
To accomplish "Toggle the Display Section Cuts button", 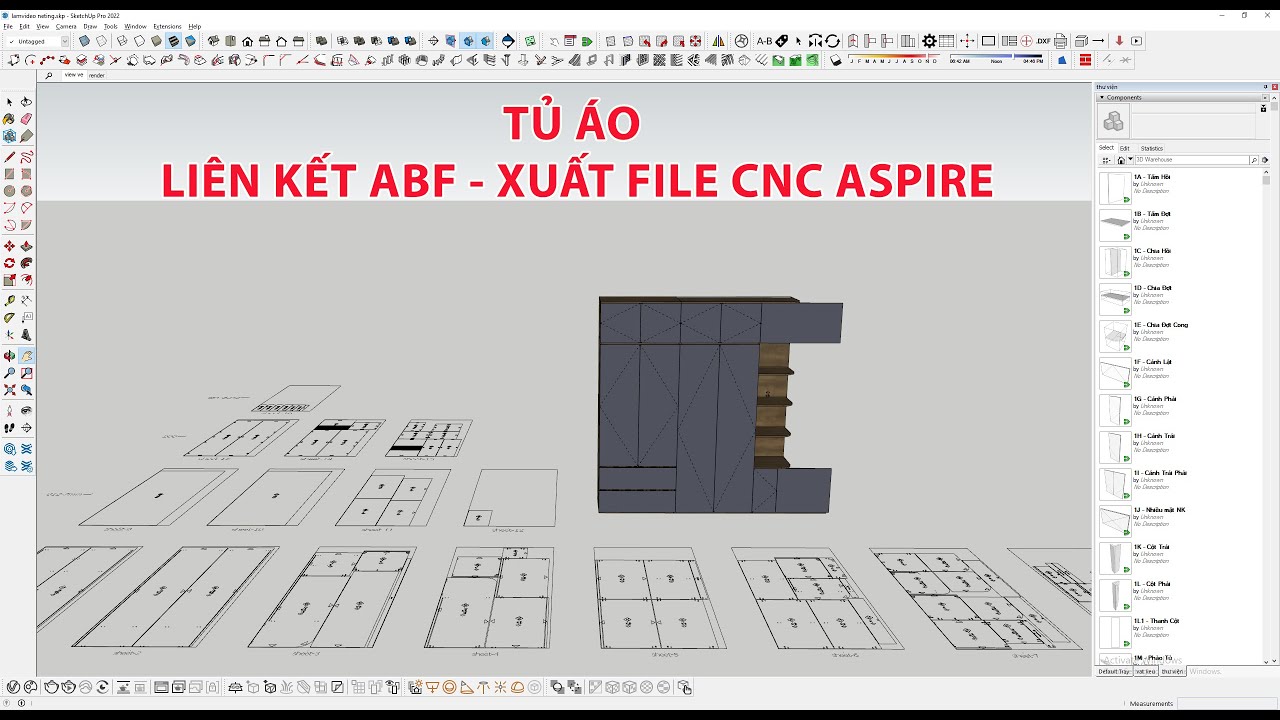I will pos(468,41).
